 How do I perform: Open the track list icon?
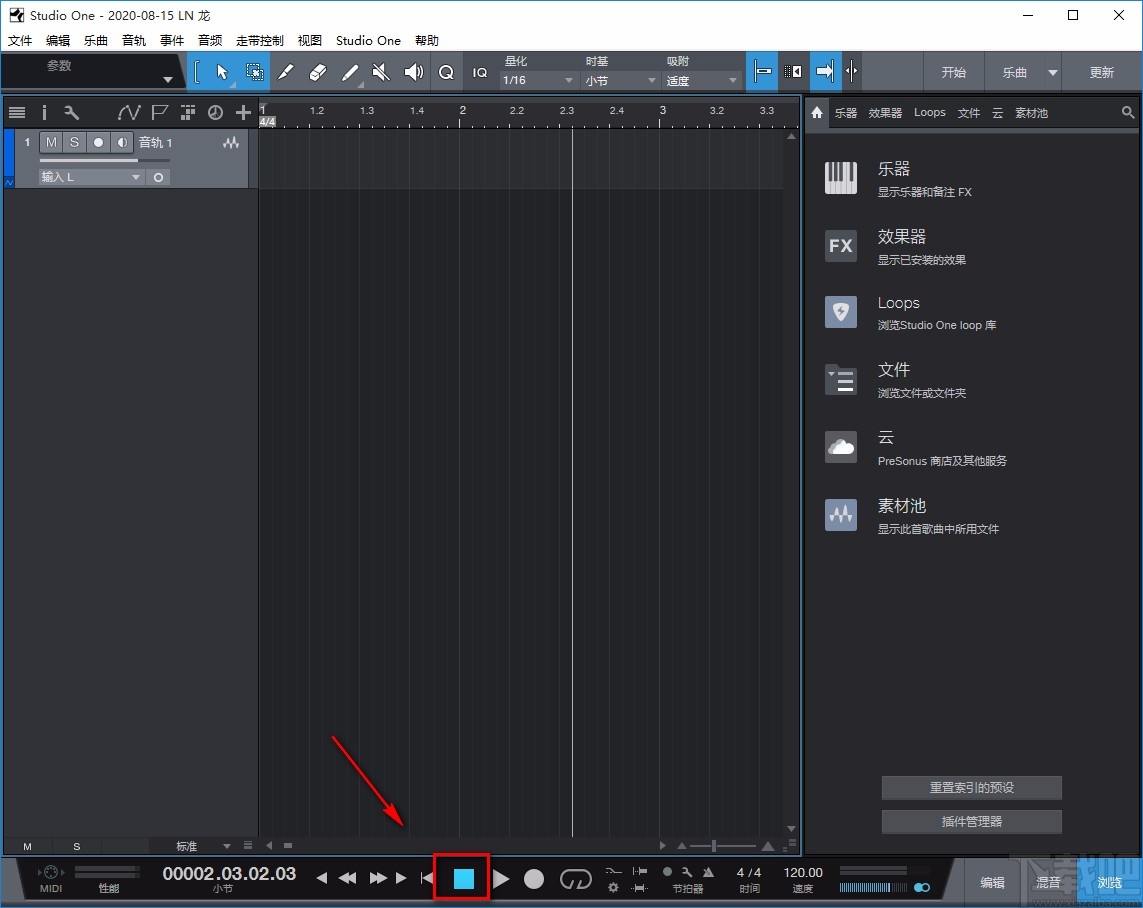(17, 112)
